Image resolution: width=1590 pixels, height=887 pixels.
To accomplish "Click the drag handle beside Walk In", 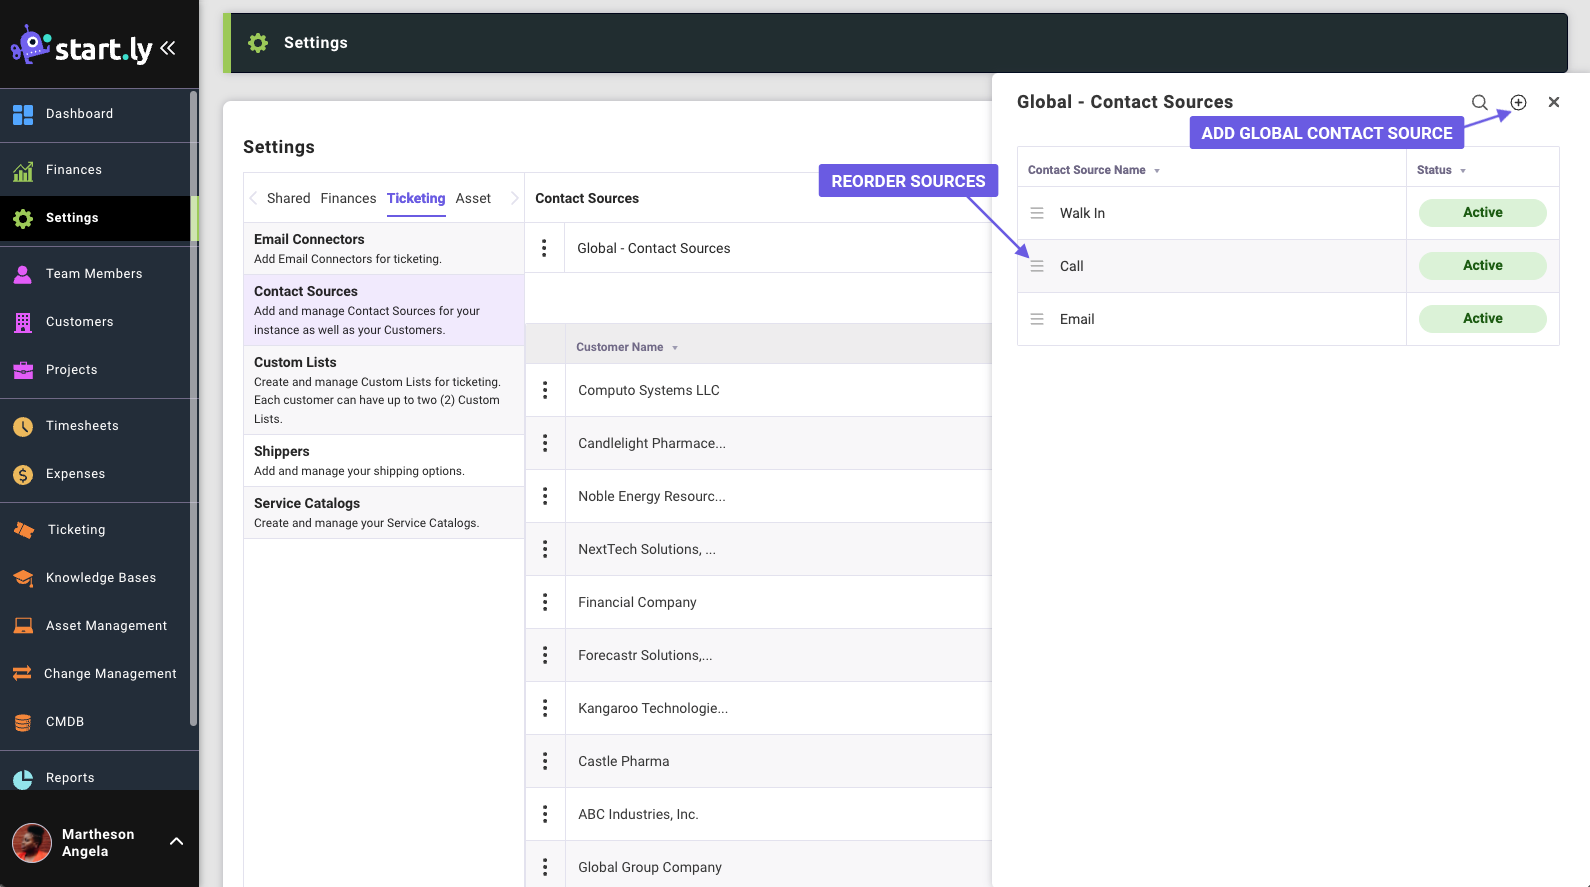I will pos(1037,213).
